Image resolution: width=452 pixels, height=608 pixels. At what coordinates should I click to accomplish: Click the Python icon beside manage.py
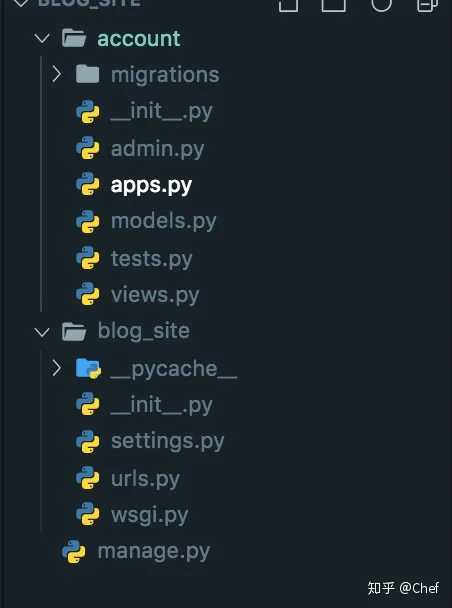click(74, 551)
